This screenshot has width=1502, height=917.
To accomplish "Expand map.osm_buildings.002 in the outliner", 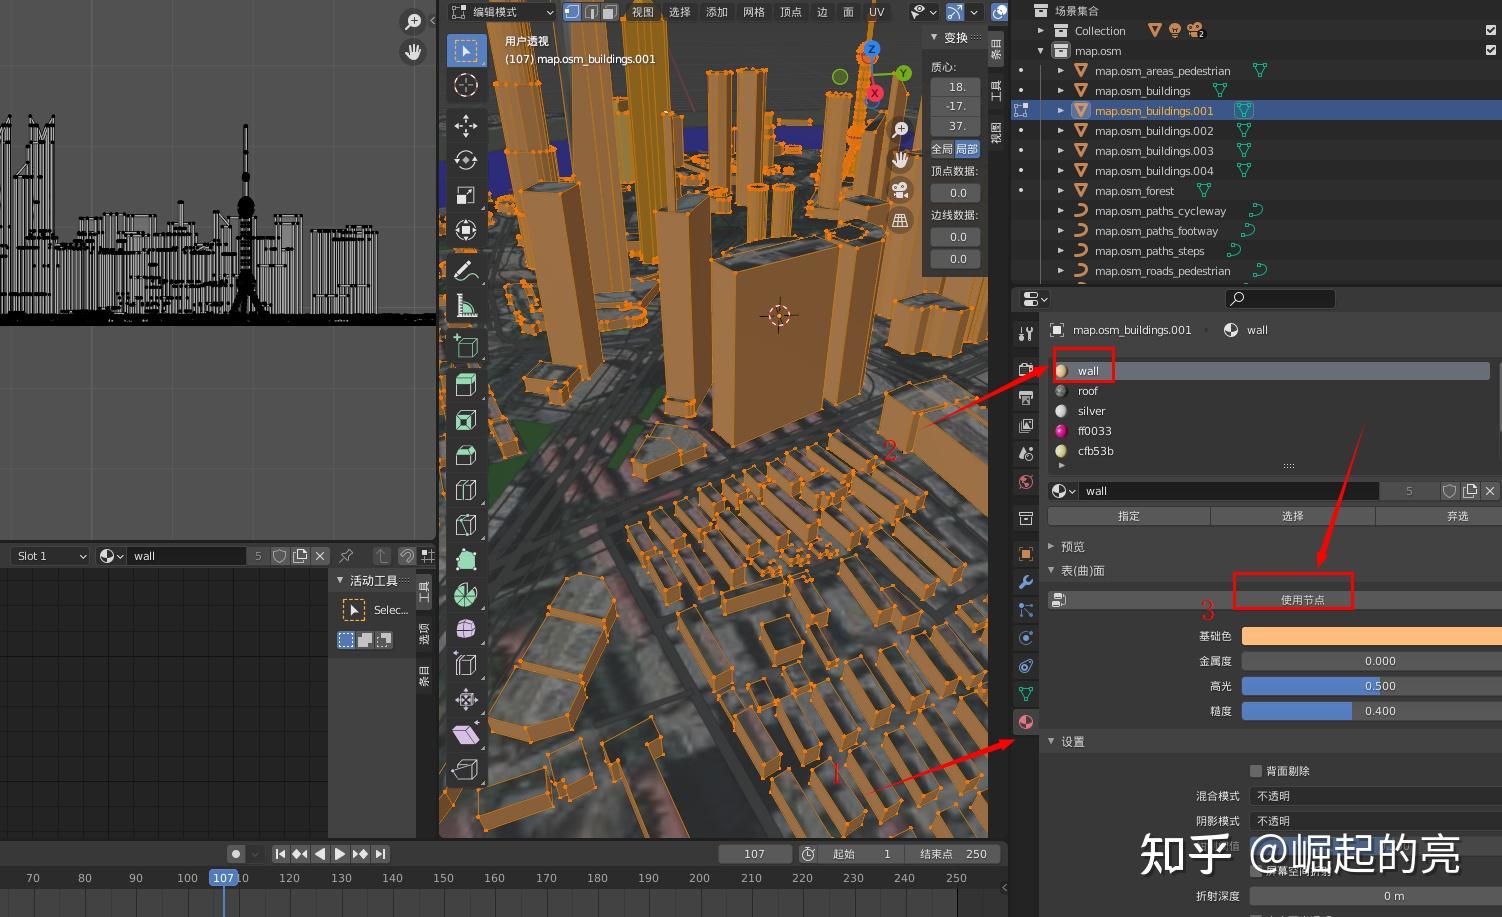I will pyautogui.click(x=1060, y=130).
